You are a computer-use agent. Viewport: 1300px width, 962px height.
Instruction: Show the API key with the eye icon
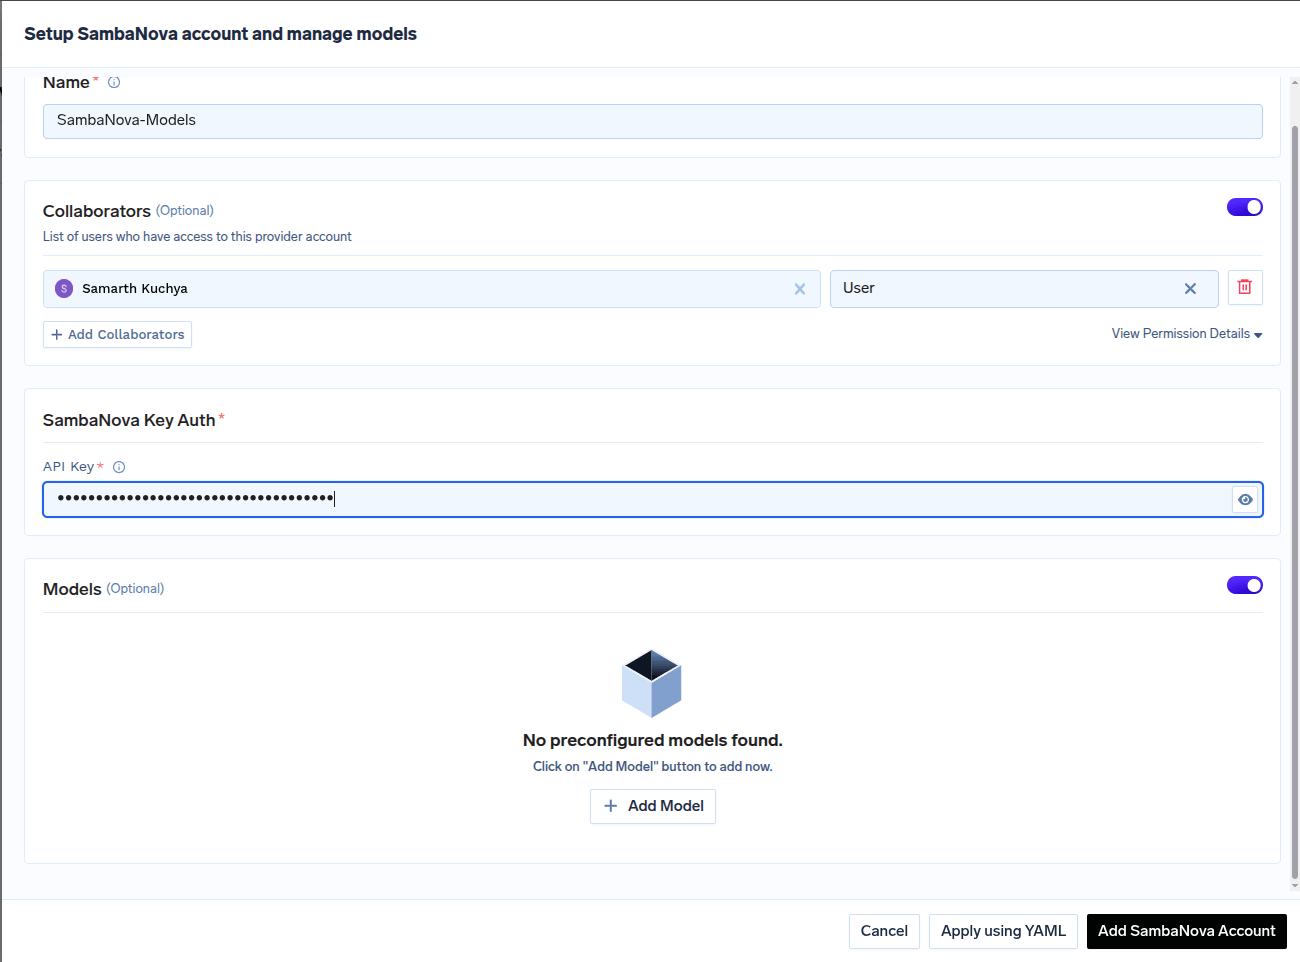click(1245, 499)
